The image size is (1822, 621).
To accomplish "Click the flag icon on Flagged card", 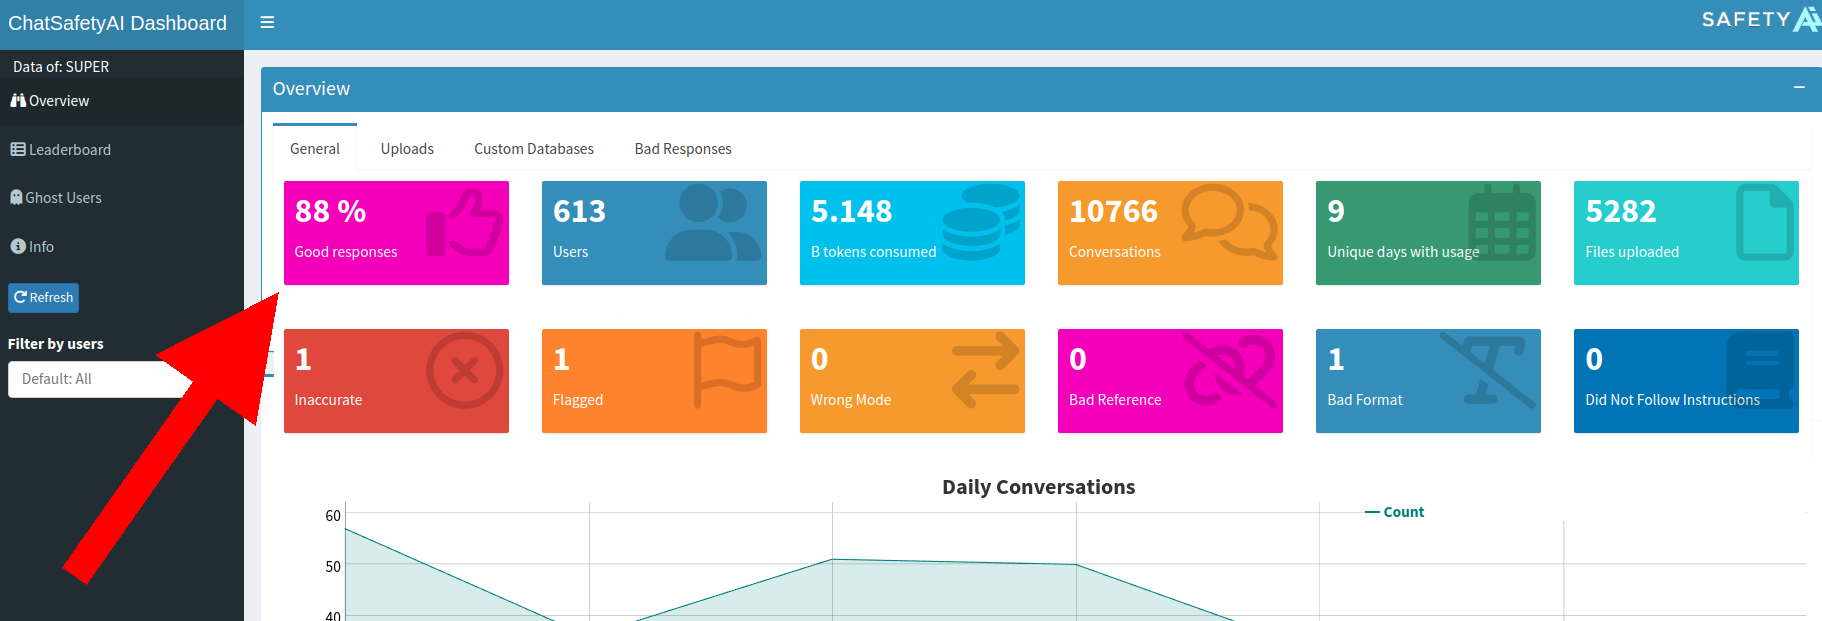I will 727,371.
